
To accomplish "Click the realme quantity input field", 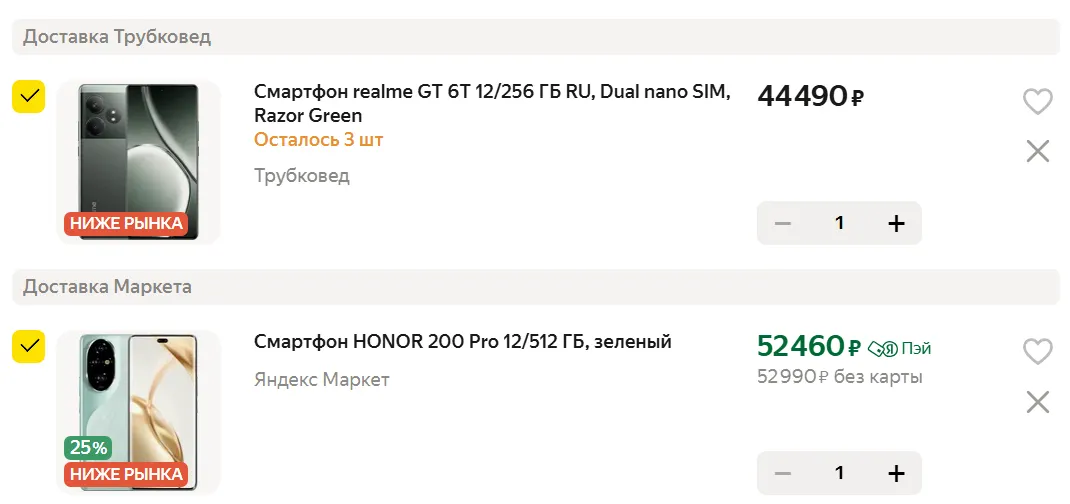I will 839,223.
